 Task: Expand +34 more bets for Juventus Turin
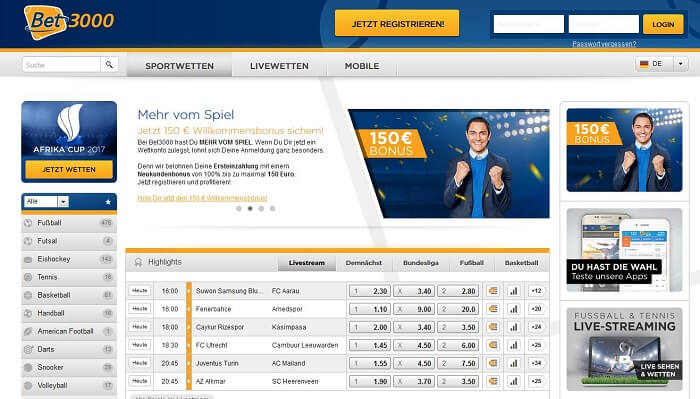[x=536, y=363]
